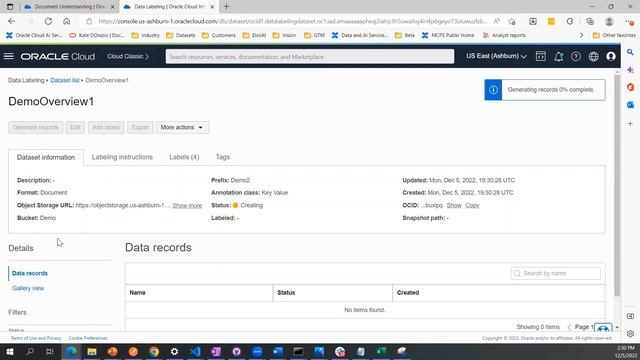Click the Cookie Preferences link
The image size is (640, 360).
click(88, 338)
